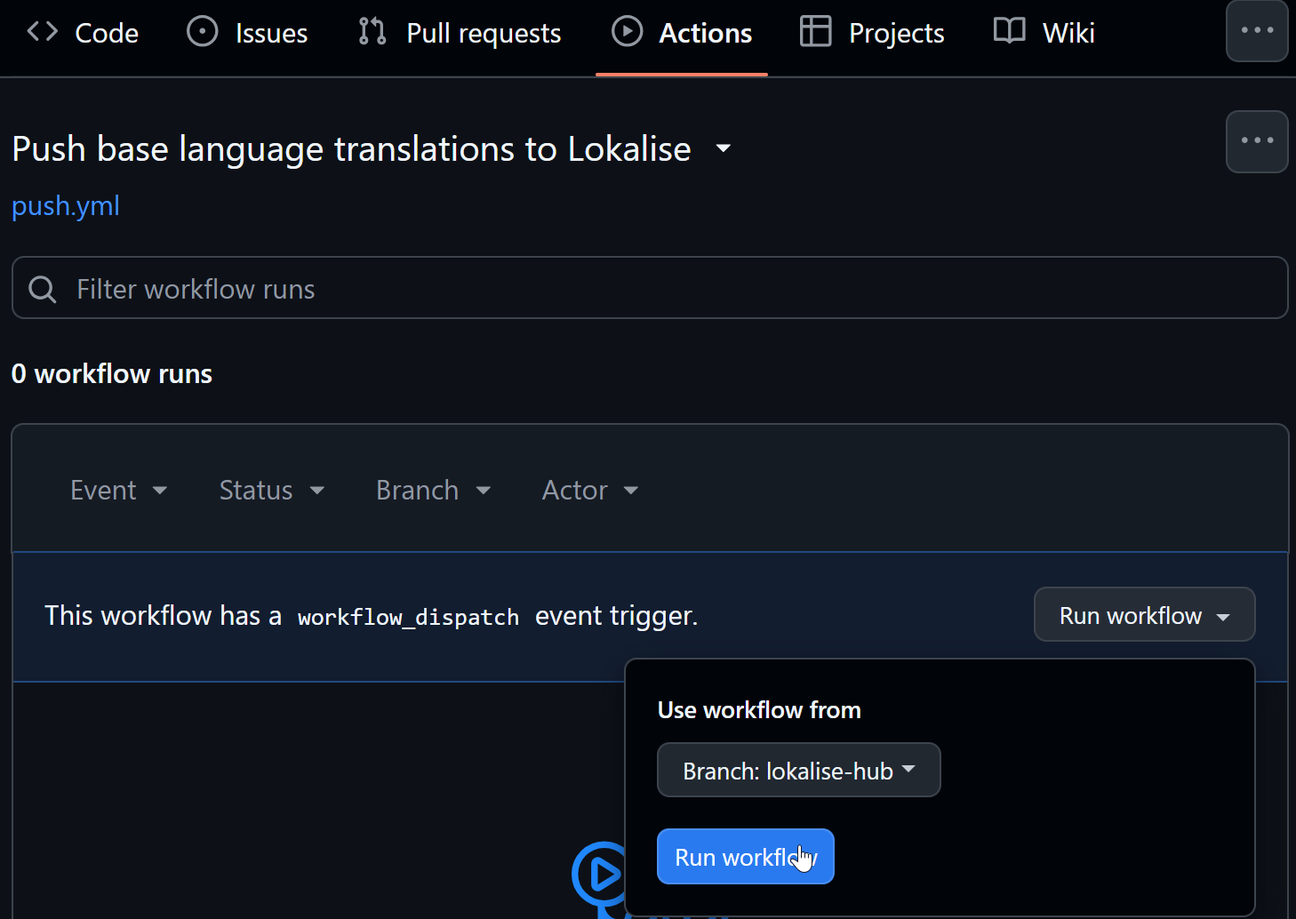This screenshot has width=1296, height=919.
Task: Open the Actor filter dropdown
Action: point(589,490)
